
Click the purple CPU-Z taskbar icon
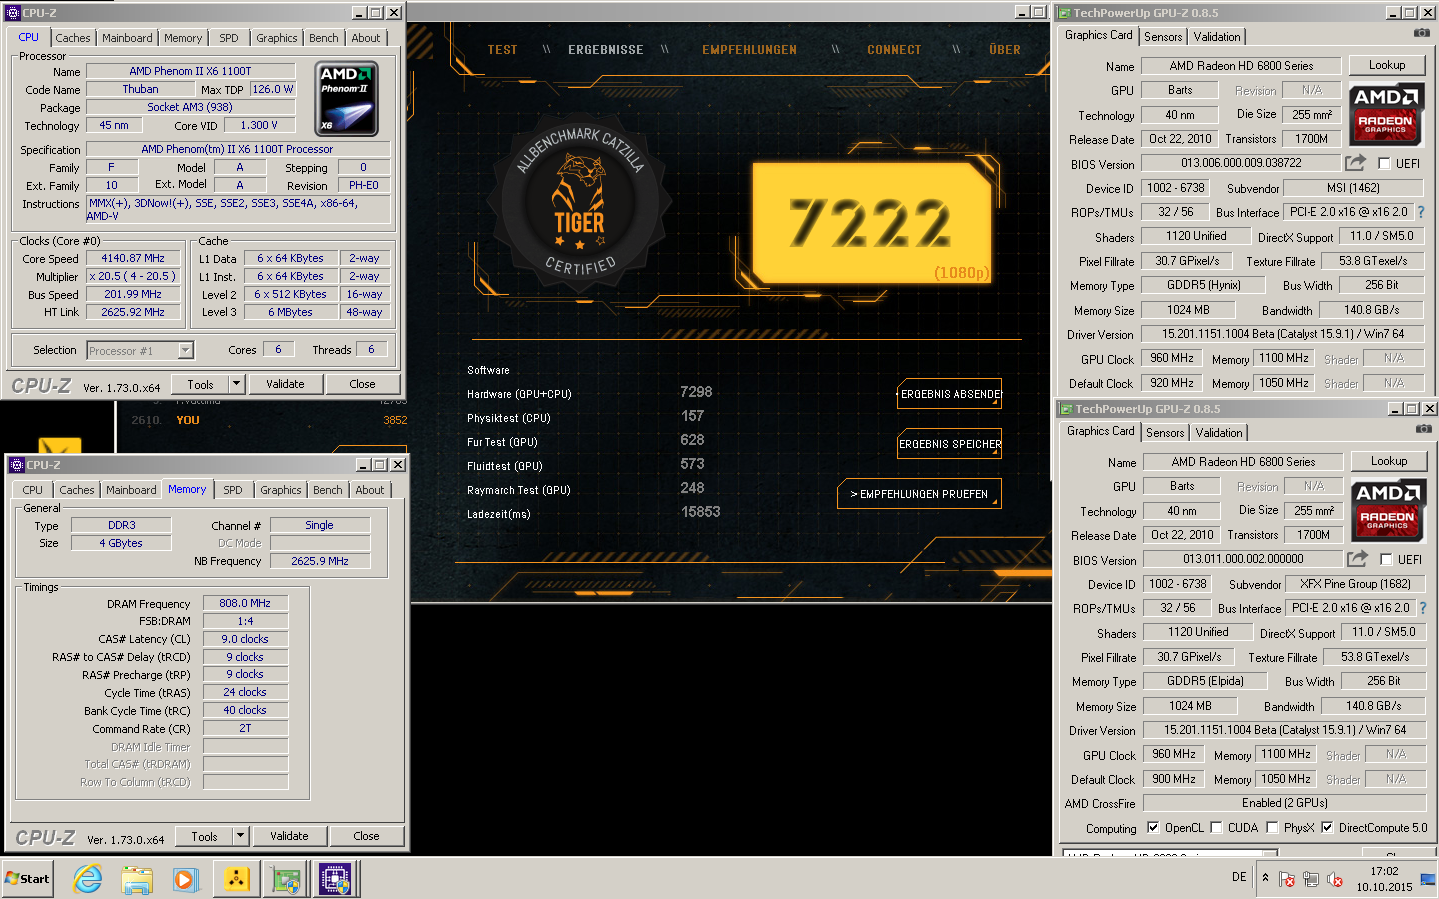click(x=335, y=879)
